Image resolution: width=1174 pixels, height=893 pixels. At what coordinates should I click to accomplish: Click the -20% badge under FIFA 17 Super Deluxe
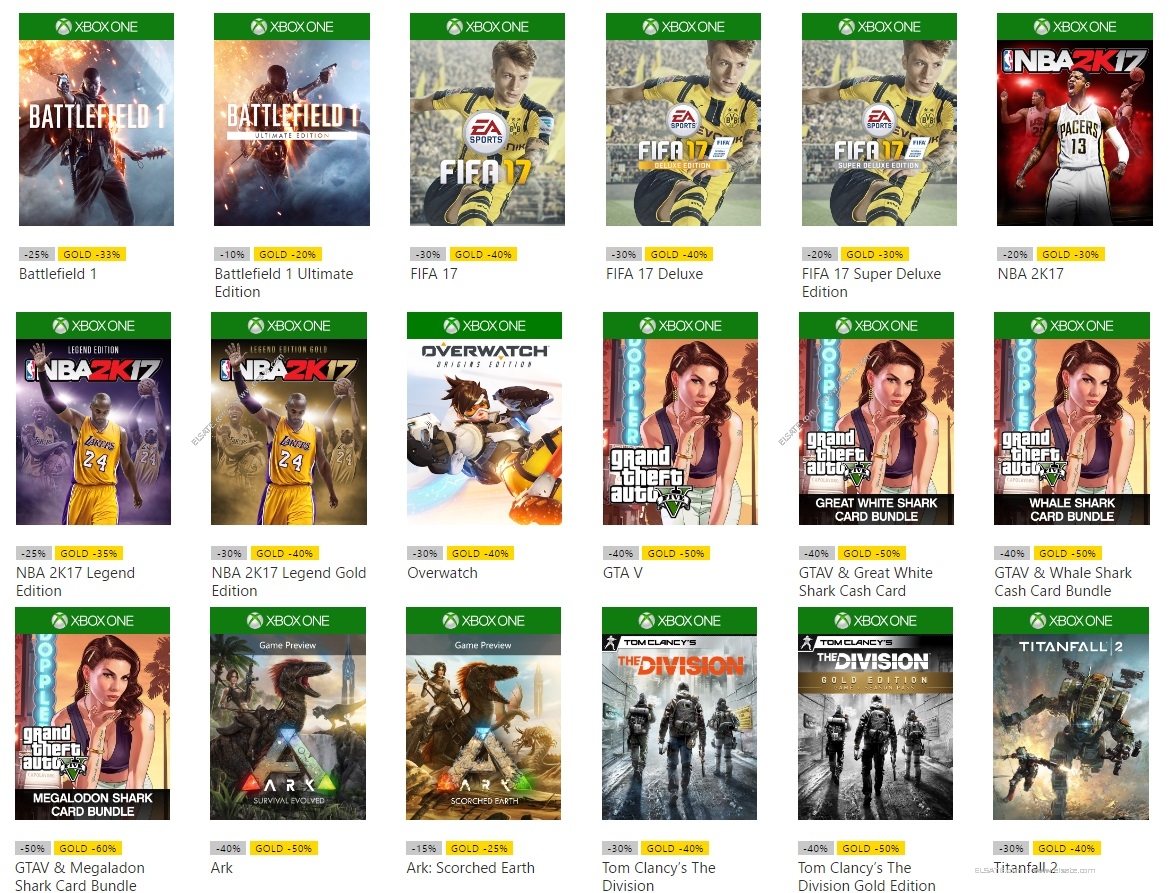pyautogui.click(x=819, y=255)
